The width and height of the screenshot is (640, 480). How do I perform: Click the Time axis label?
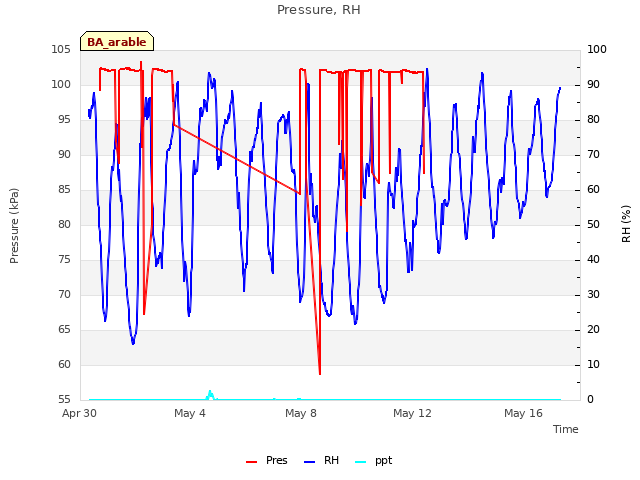click(x=566, y=429)
